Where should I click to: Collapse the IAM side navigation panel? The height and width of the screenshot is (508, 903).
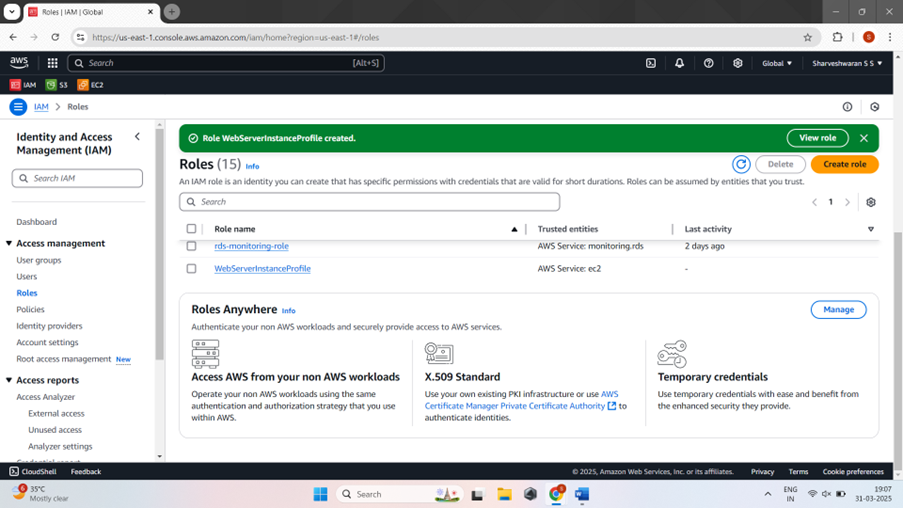tap(137, 137)
